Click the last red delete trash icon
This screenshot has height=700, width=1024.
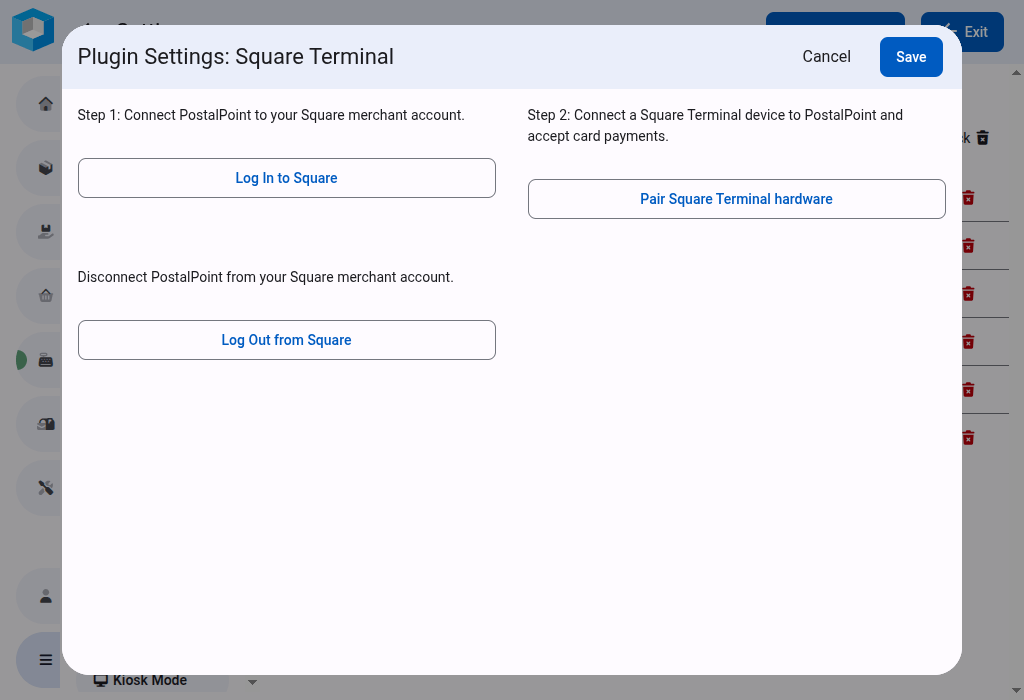click(x=968, y=438)
